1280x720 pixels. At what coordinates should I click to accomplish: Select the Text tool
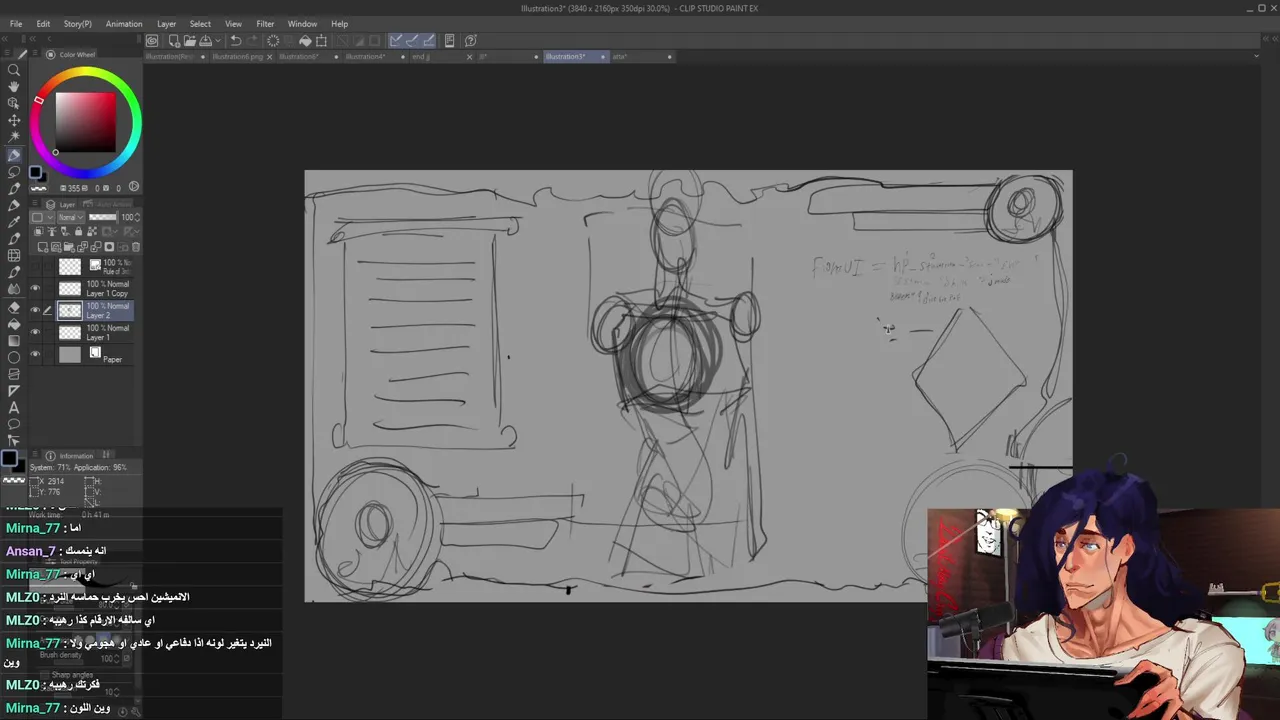14,407
